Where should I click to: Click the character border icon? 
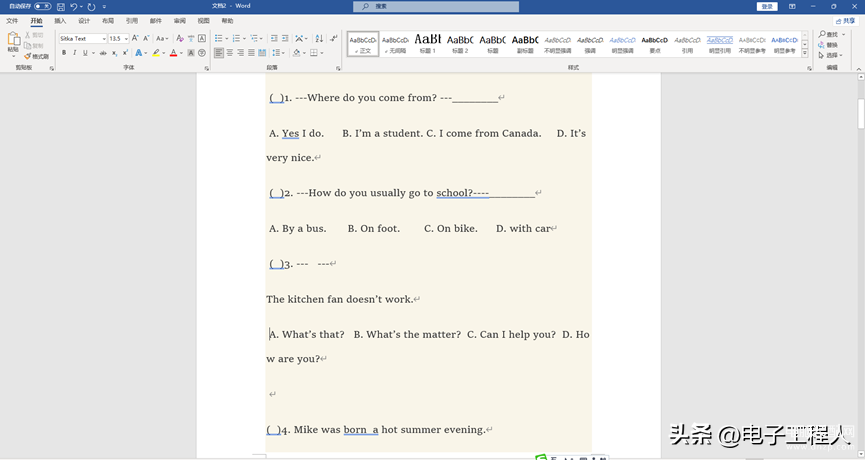pyautogui.click(x=202, y=38)
